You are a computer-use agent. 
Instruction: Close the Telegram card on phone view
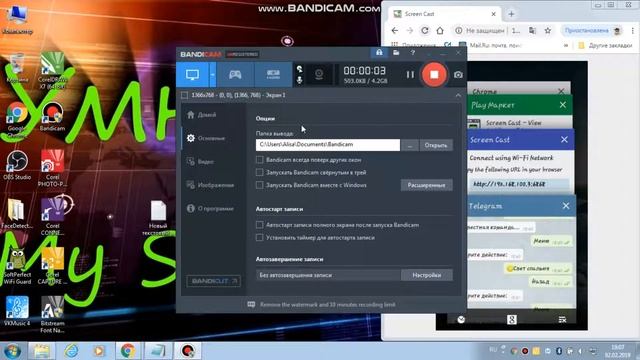[566, 206]
